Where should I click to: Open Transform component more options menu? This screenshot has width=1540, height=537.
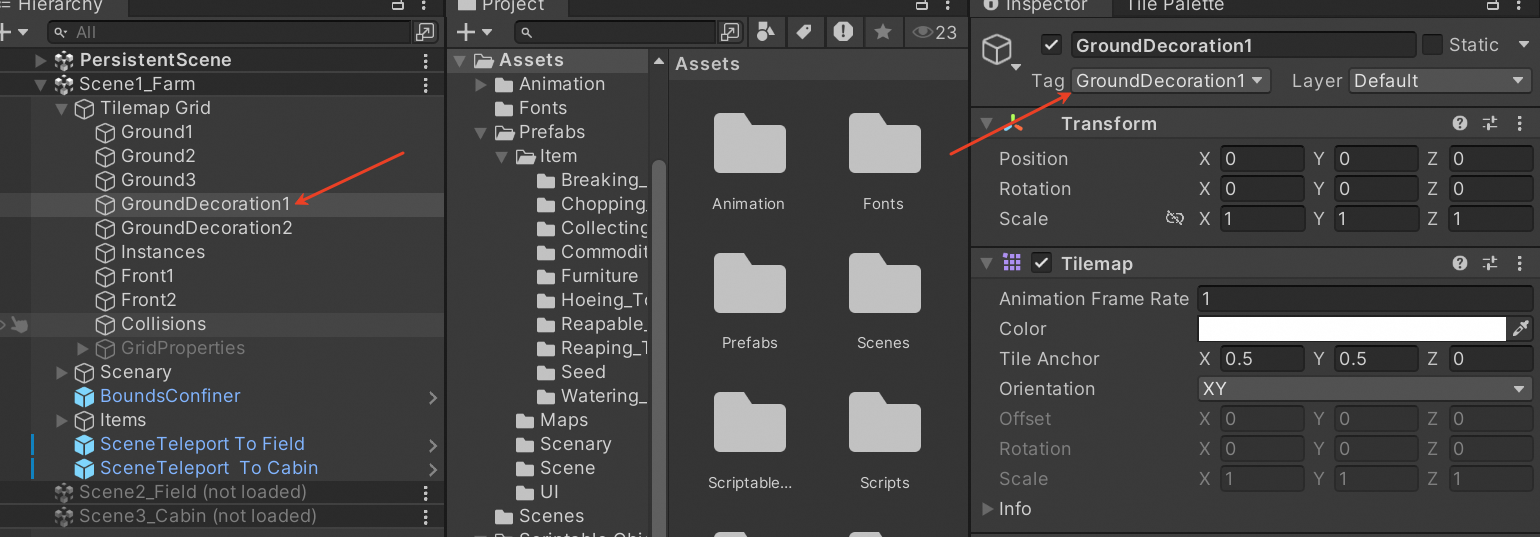(1520, 123)
